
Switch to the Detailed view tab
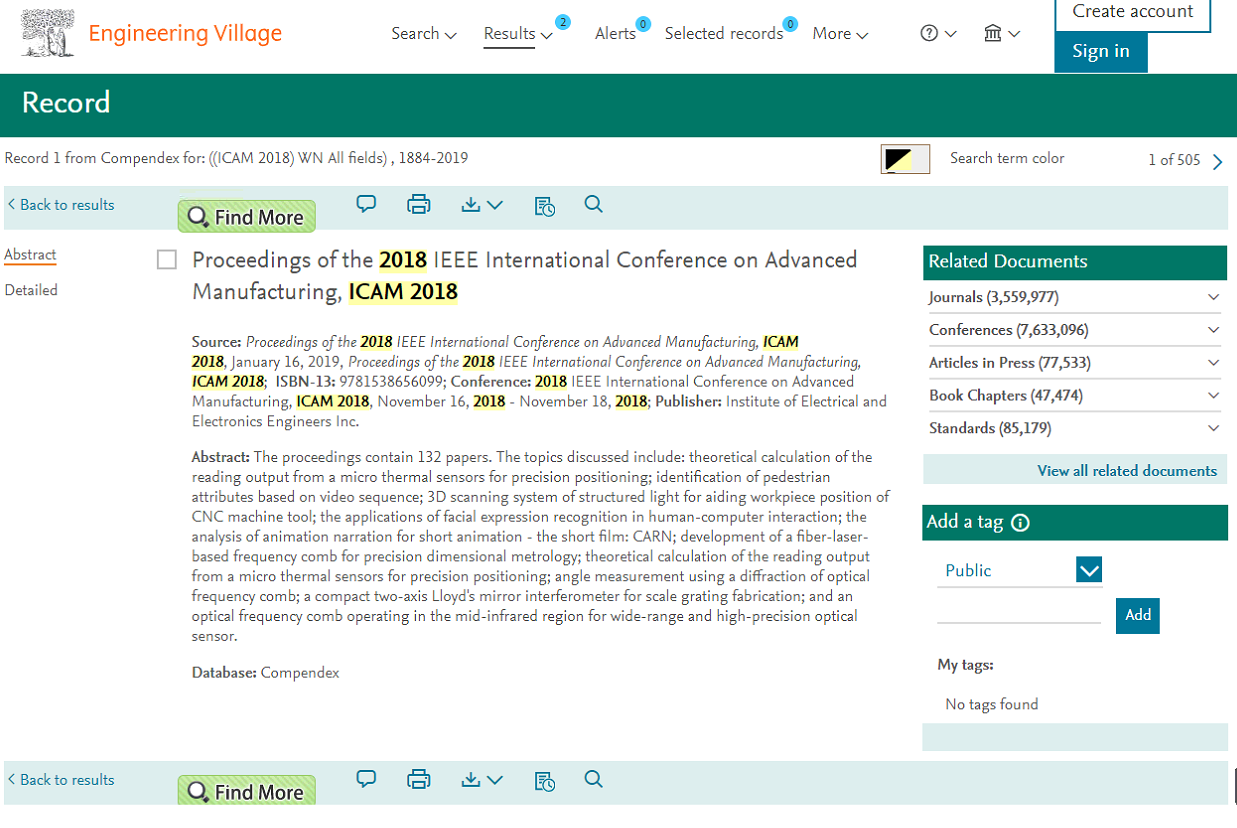click(31, 290)
